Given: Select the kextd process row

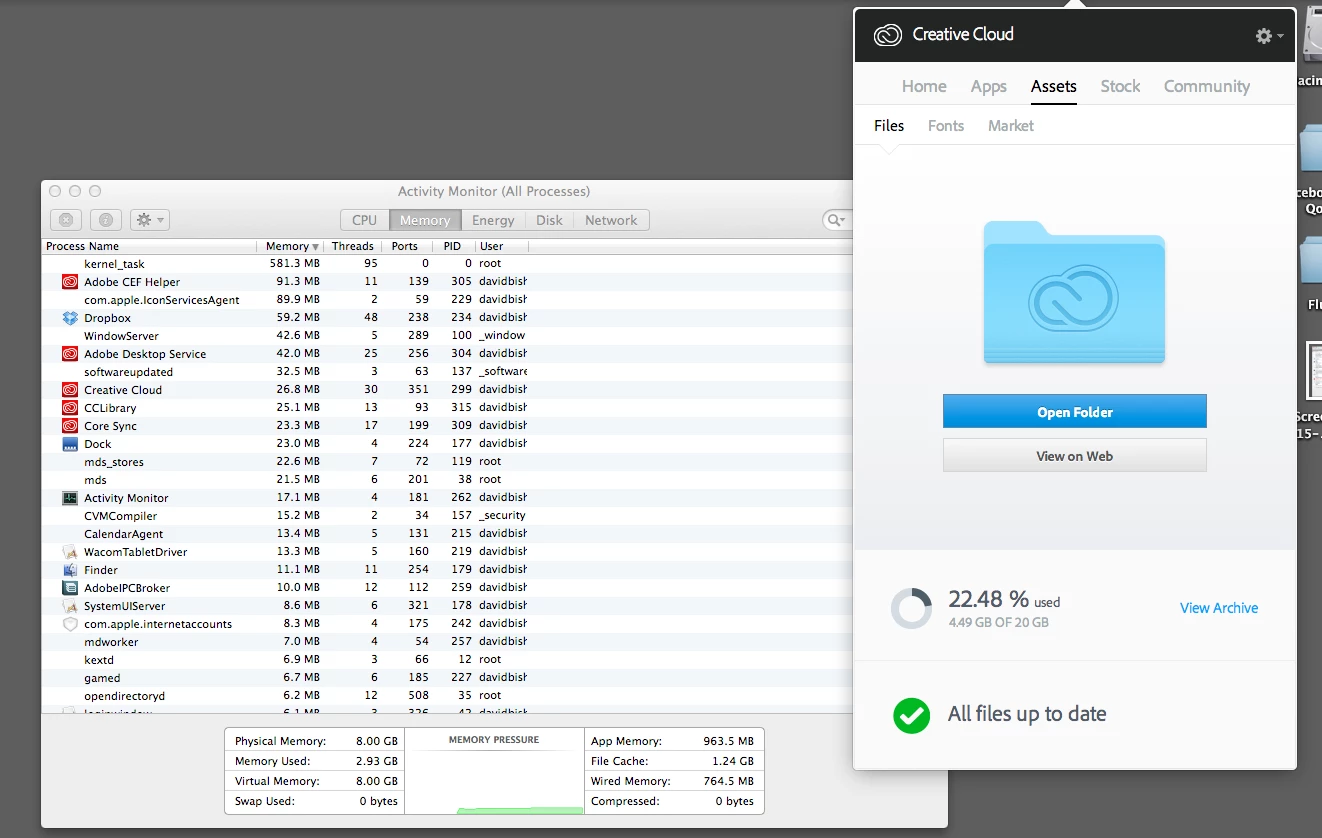Looking at the screenshot, I should pyautogui.click(x=447, y=660).
